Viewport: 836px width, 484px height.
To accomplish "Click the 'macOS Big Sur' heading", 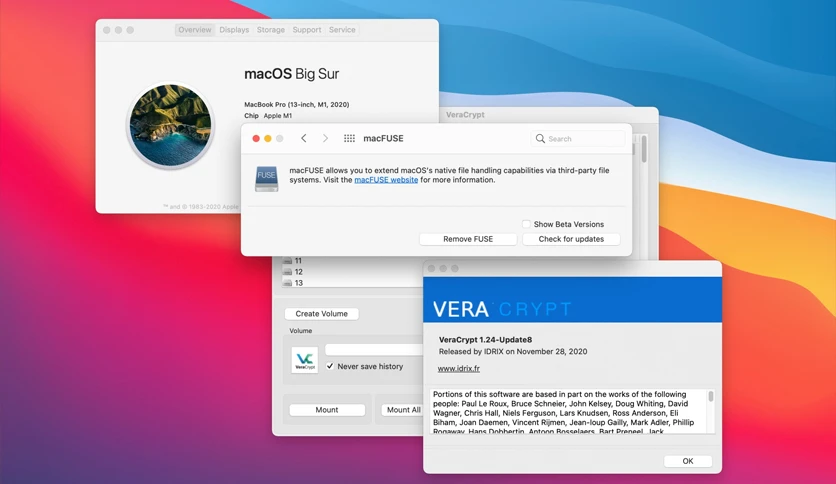I will [x=291, y=74].
